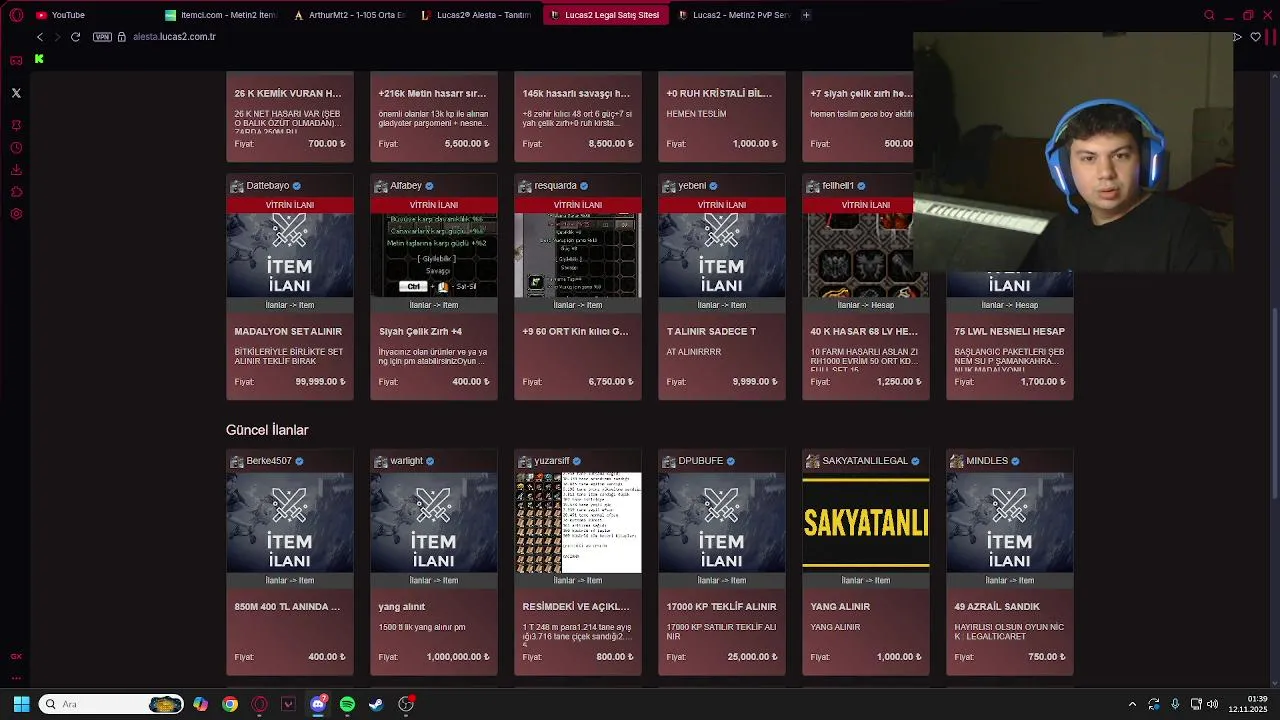Click +216k Metin hasarr listing title

point(432,94)
